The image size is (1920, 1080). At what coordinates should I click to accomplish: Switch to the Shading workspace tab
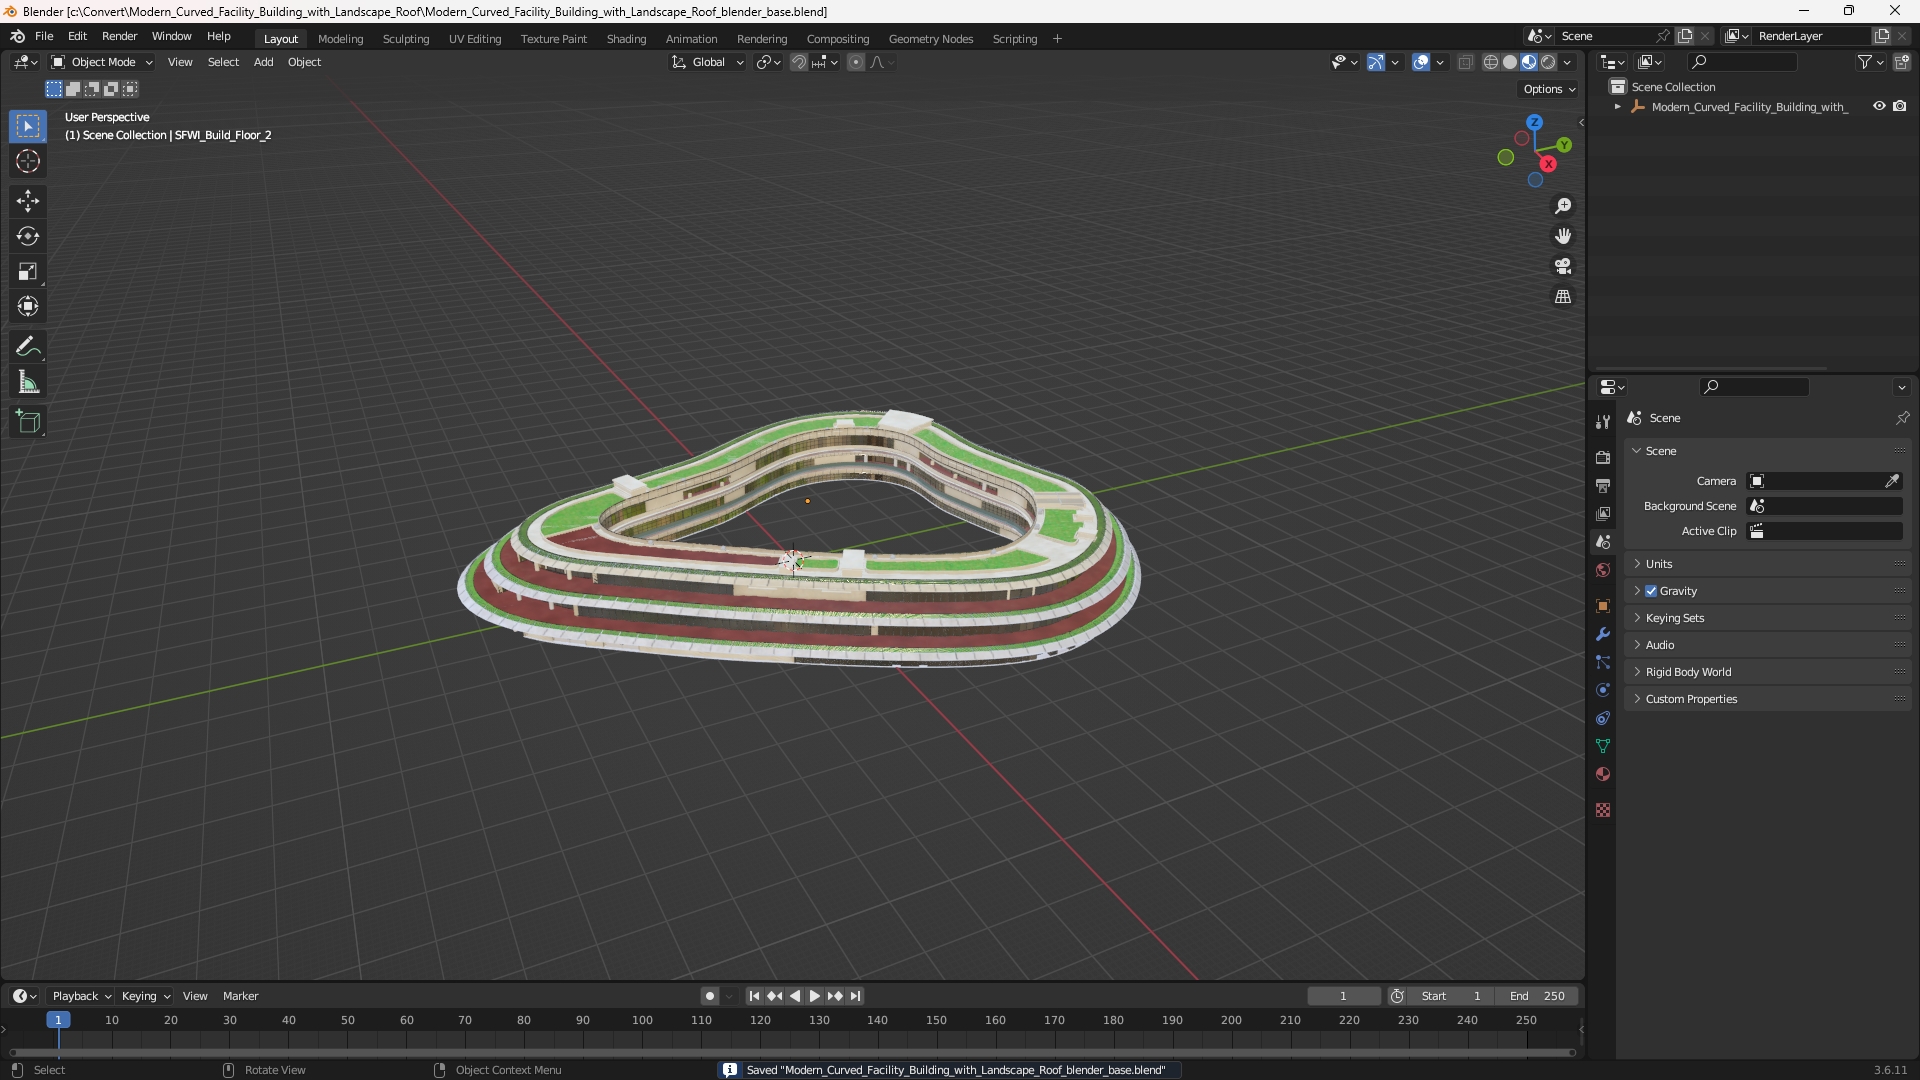pos(626,39)
